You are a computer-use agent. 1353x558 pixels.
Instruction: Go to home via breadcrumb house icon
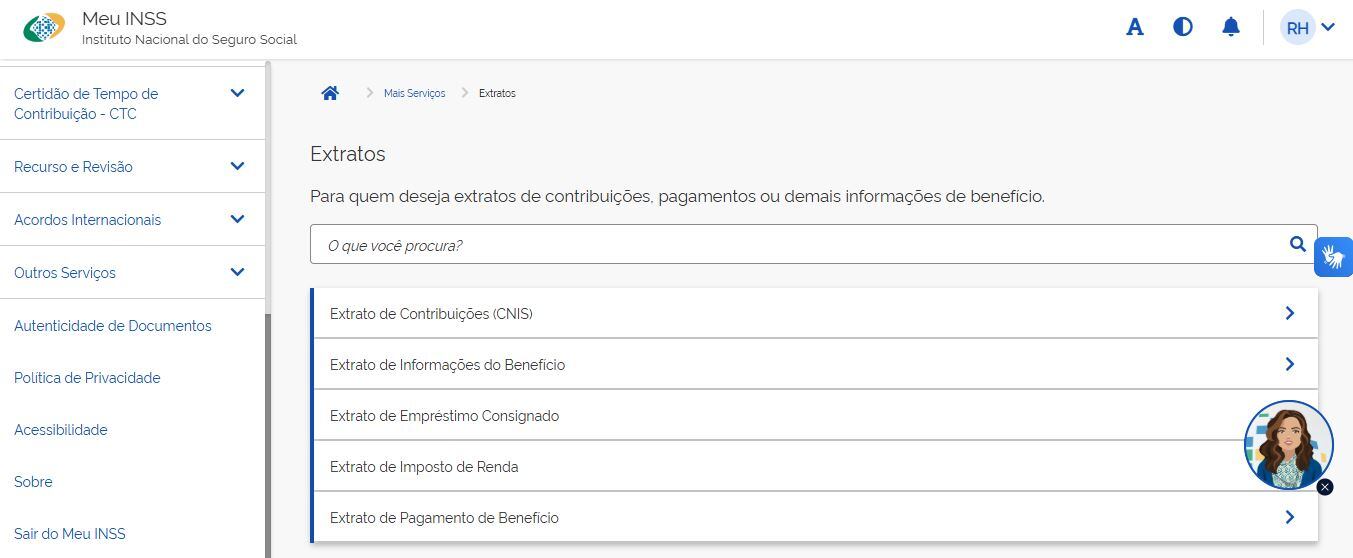click(330, 93)
